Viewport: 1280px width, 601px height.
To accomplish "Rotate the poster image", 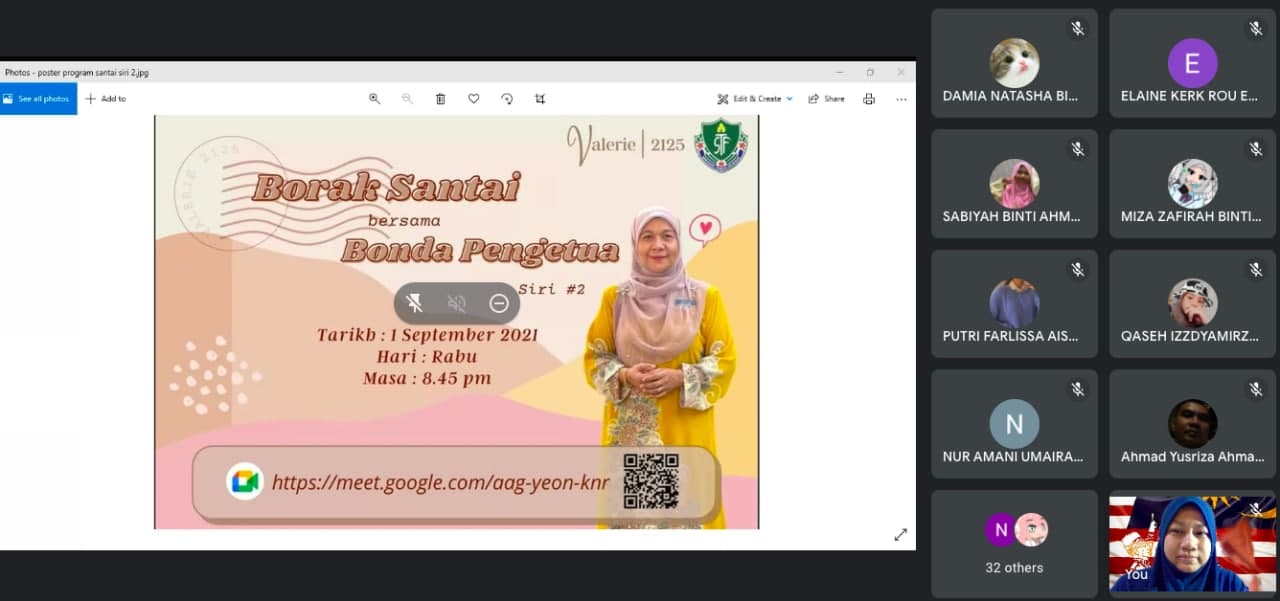I will click(507, 99).
